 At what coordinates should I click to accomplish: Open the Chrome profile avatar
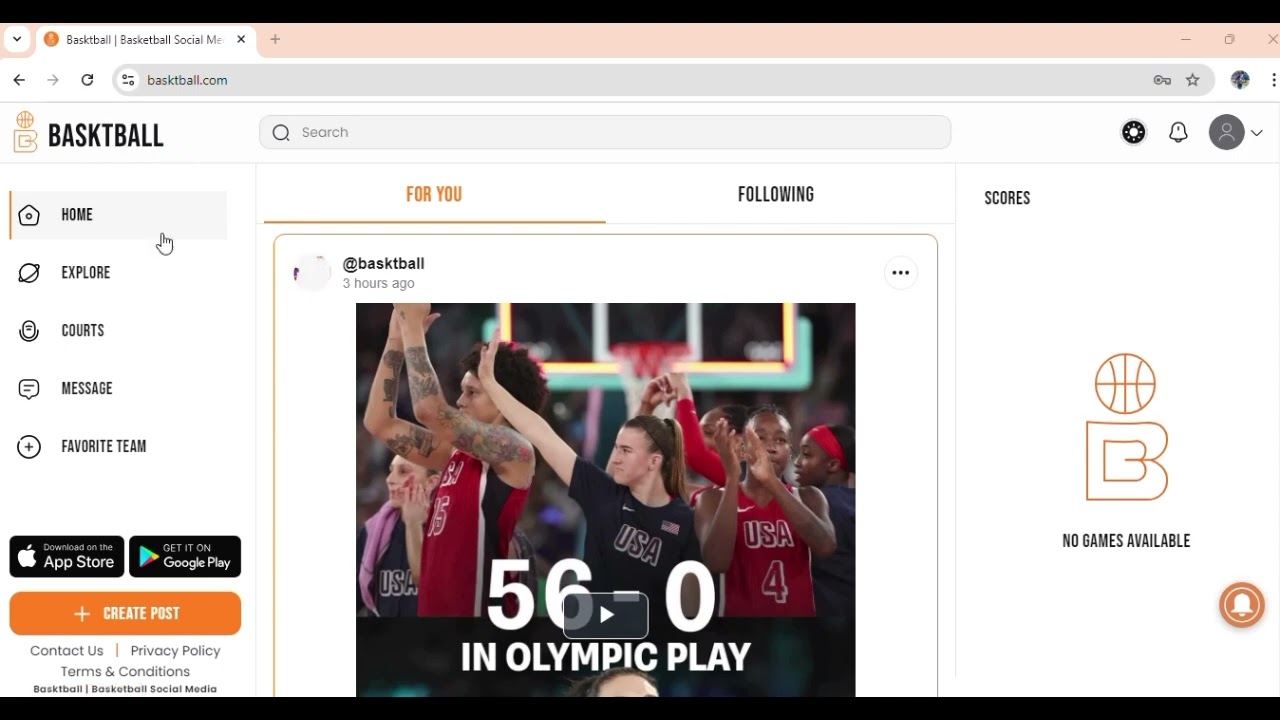pos(1241,80)
